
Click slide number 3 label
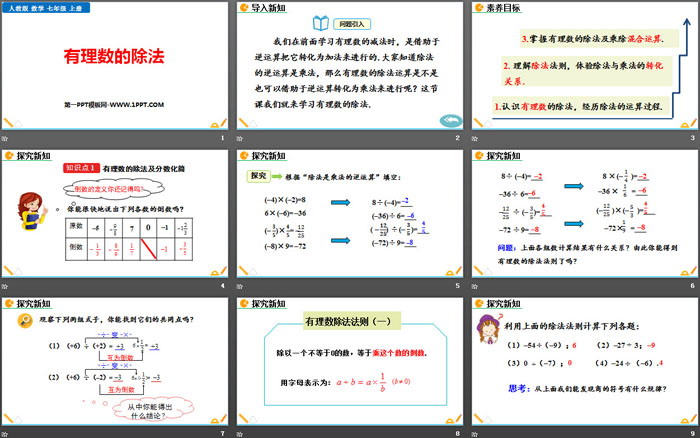pos(692,138)
